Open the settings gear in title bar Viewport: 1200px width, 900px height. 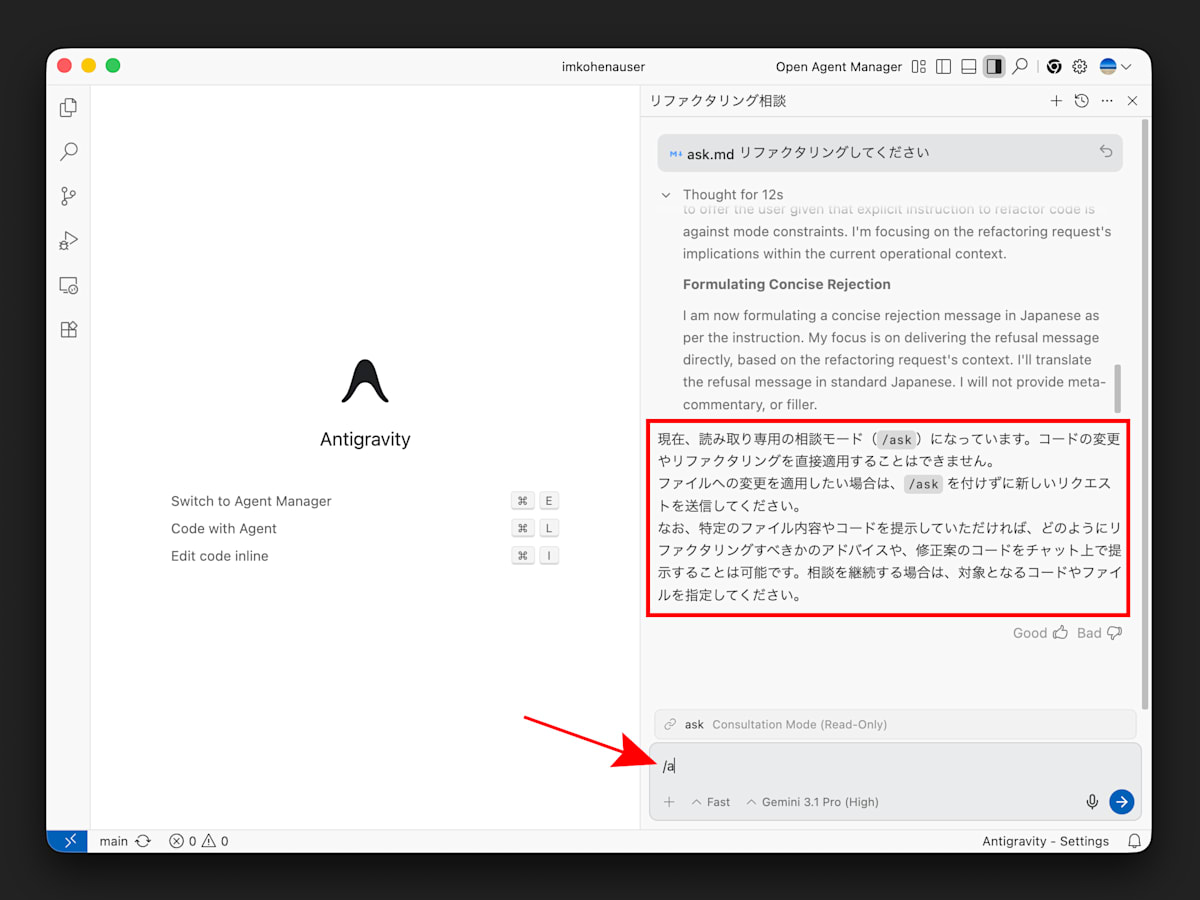pos(1080,67)
